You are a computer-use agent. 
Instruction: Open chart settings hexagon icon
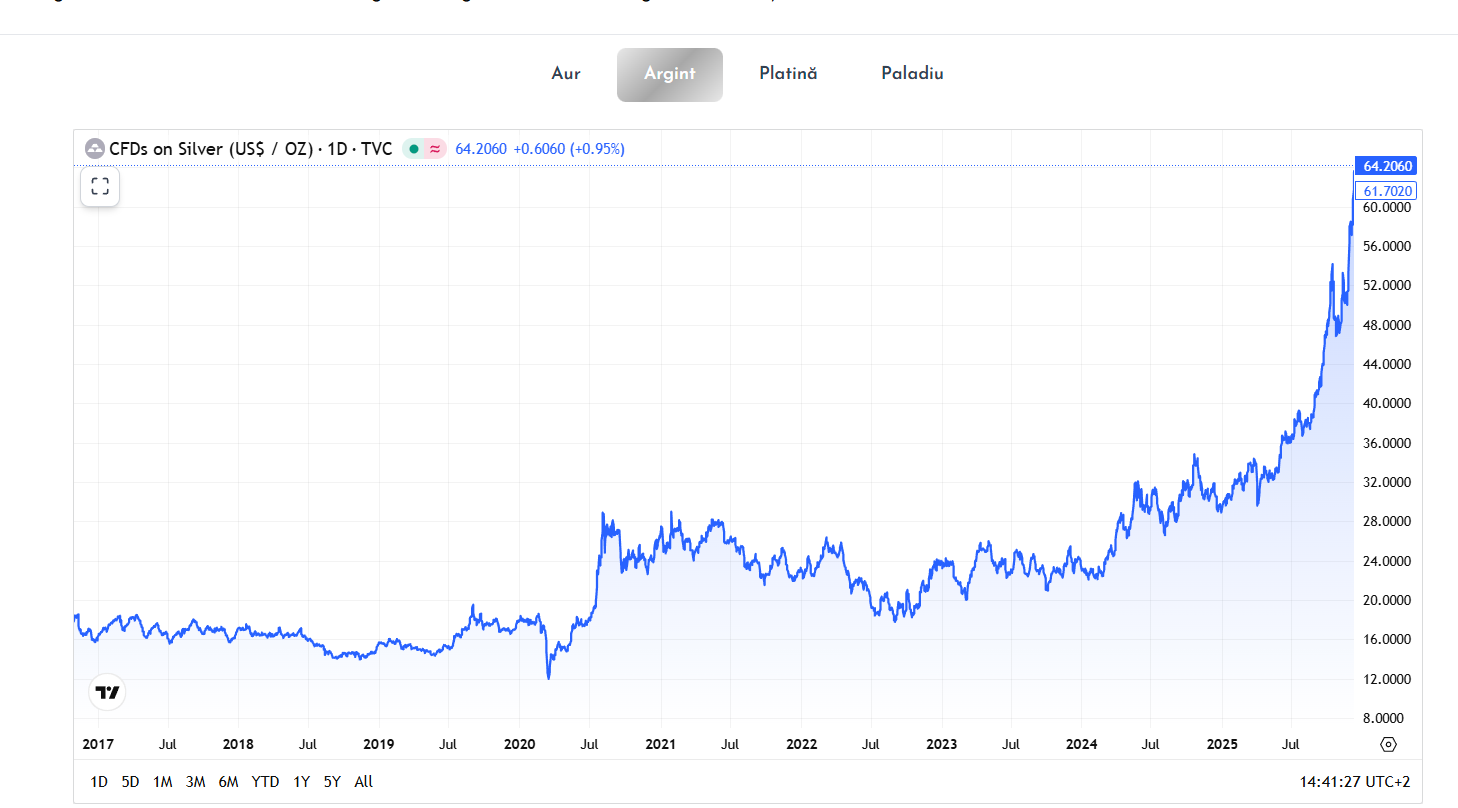click(x=1387, y=744)
